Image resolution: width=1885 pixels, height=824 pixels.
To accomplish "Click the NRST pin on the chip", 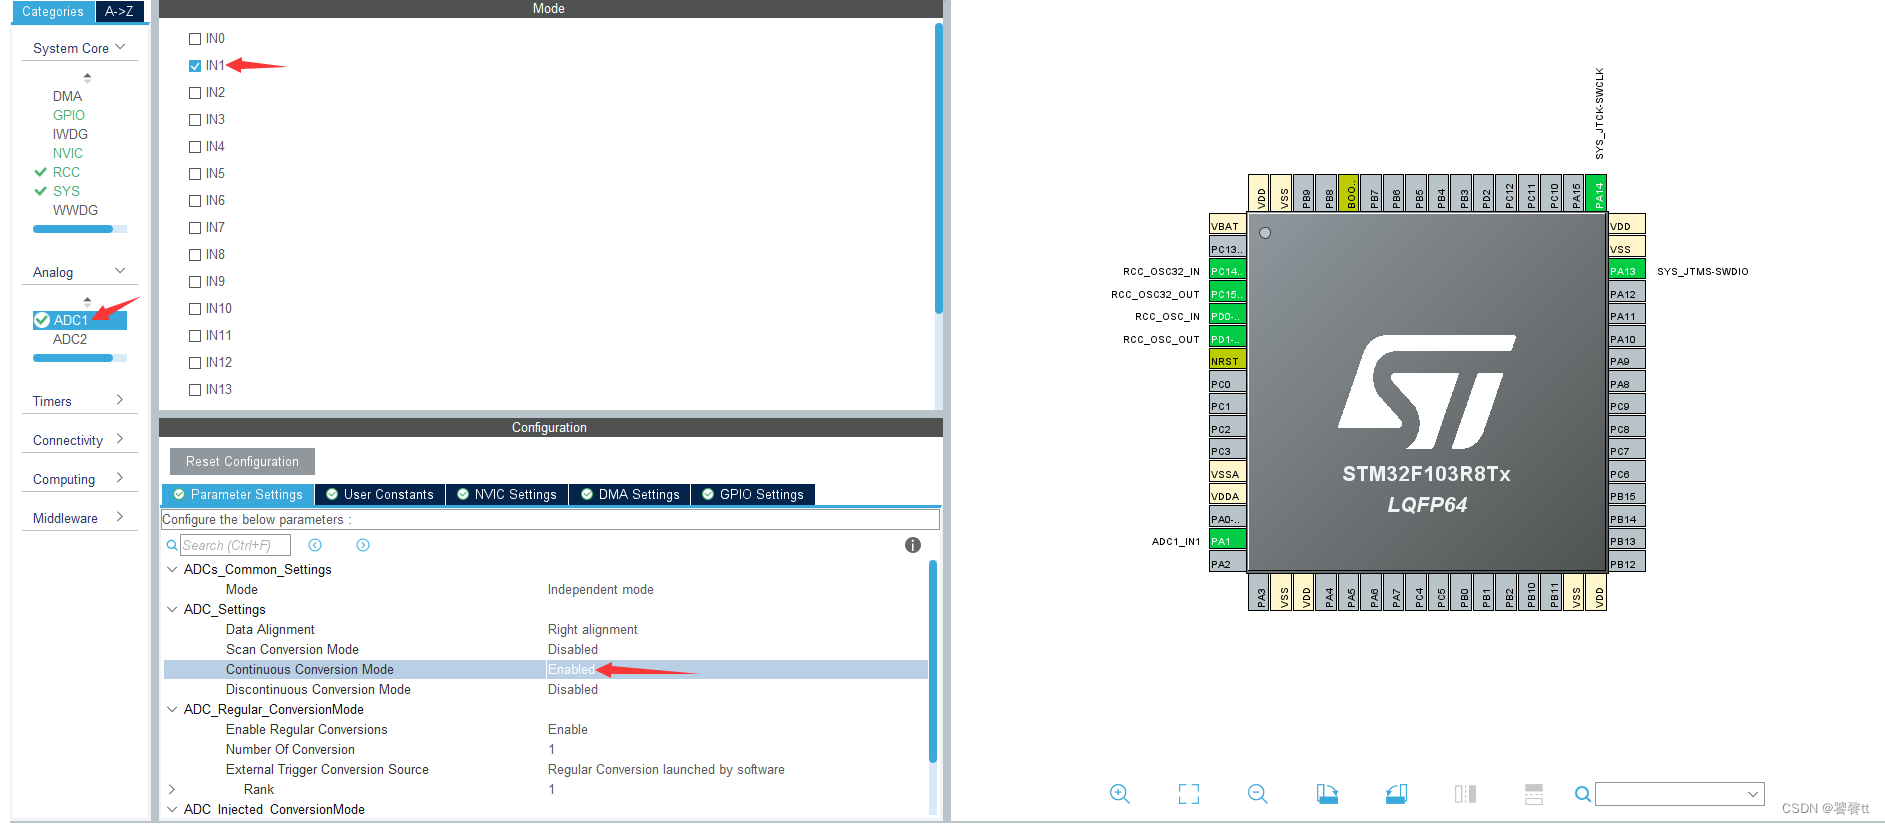I will click(1227, 361).
